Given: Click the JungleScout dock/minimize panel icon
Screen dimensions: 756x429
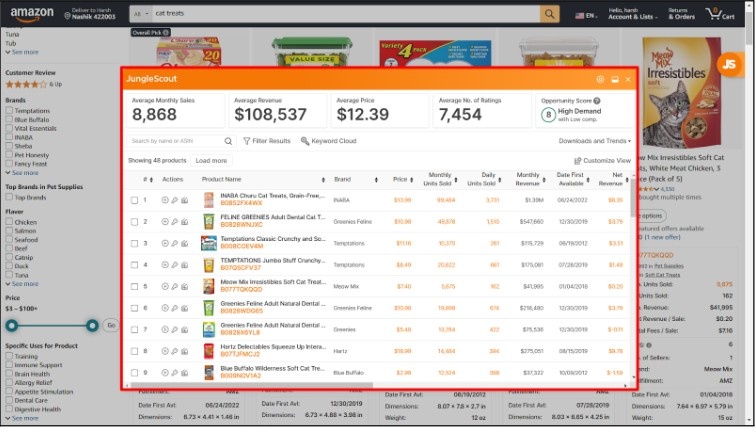Looking at the screenshot, I should point(615,80).
